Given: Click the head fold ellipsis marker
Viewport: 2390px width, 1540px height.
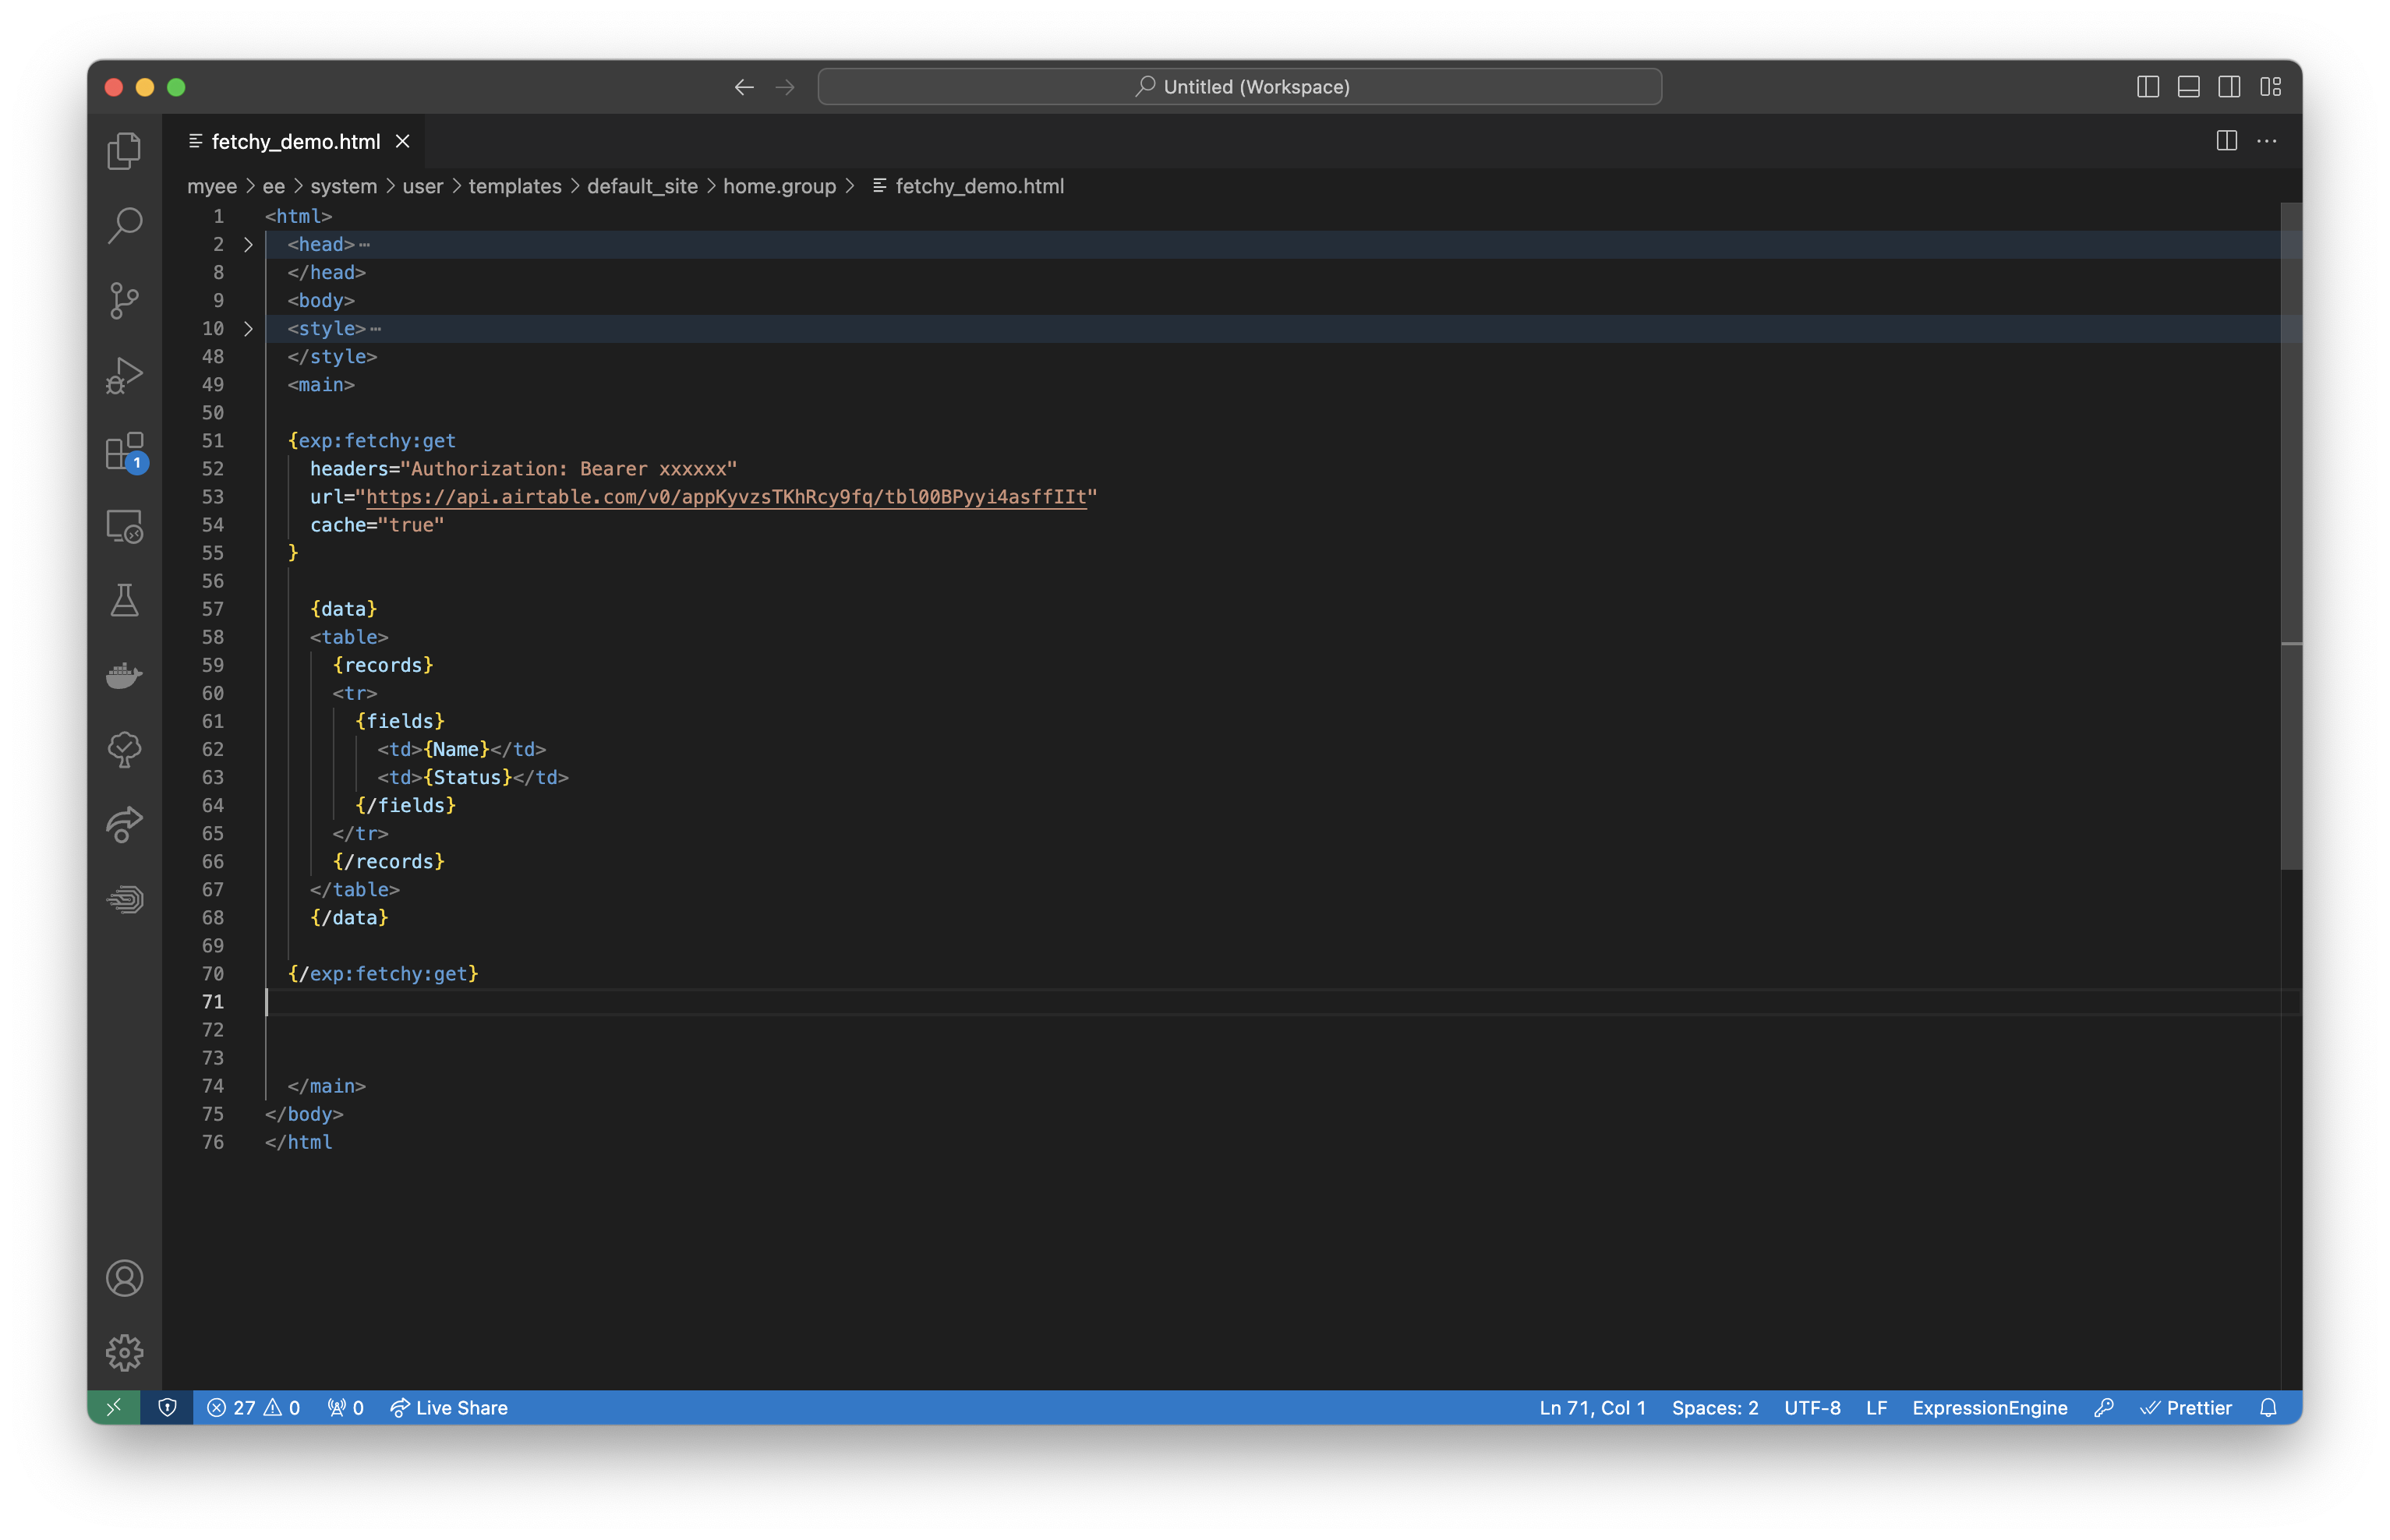Looking at the screenshot, I should 365,245.
